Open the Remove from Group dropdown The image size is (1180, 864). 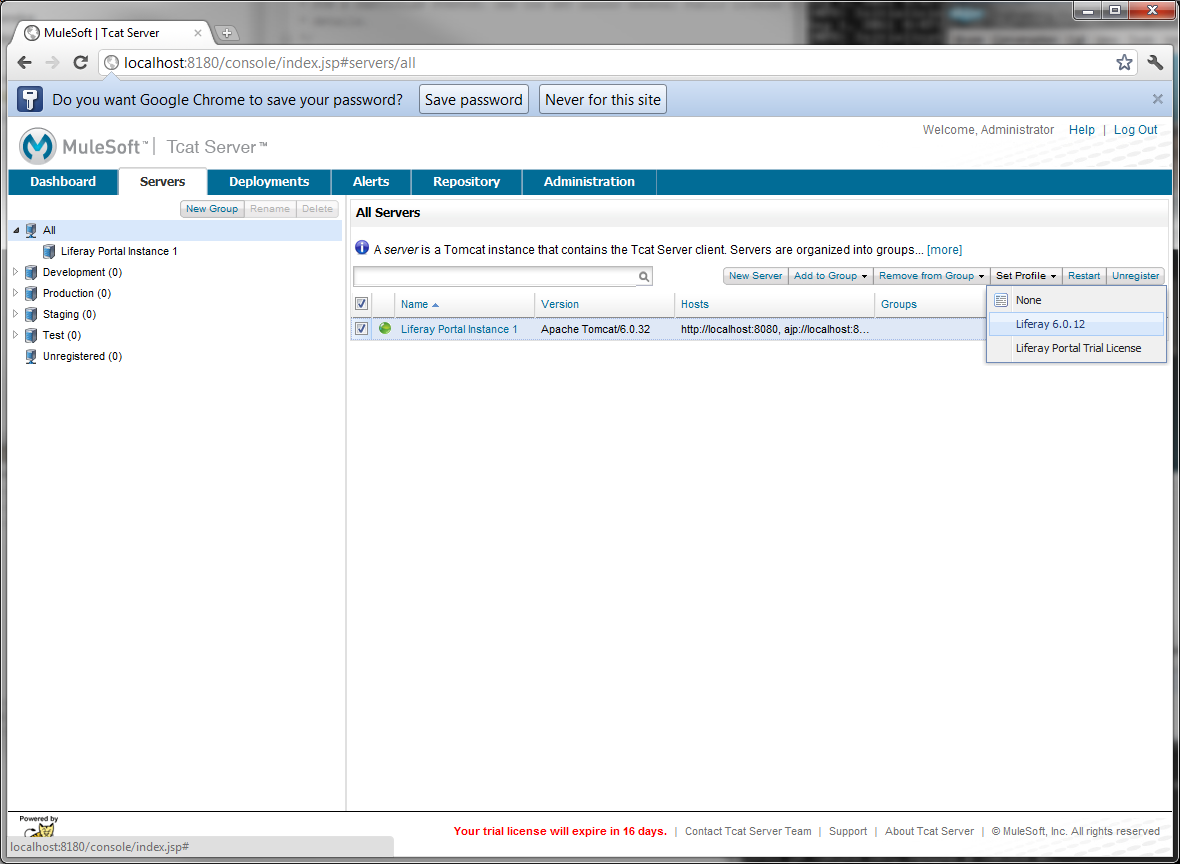(932, 276)
